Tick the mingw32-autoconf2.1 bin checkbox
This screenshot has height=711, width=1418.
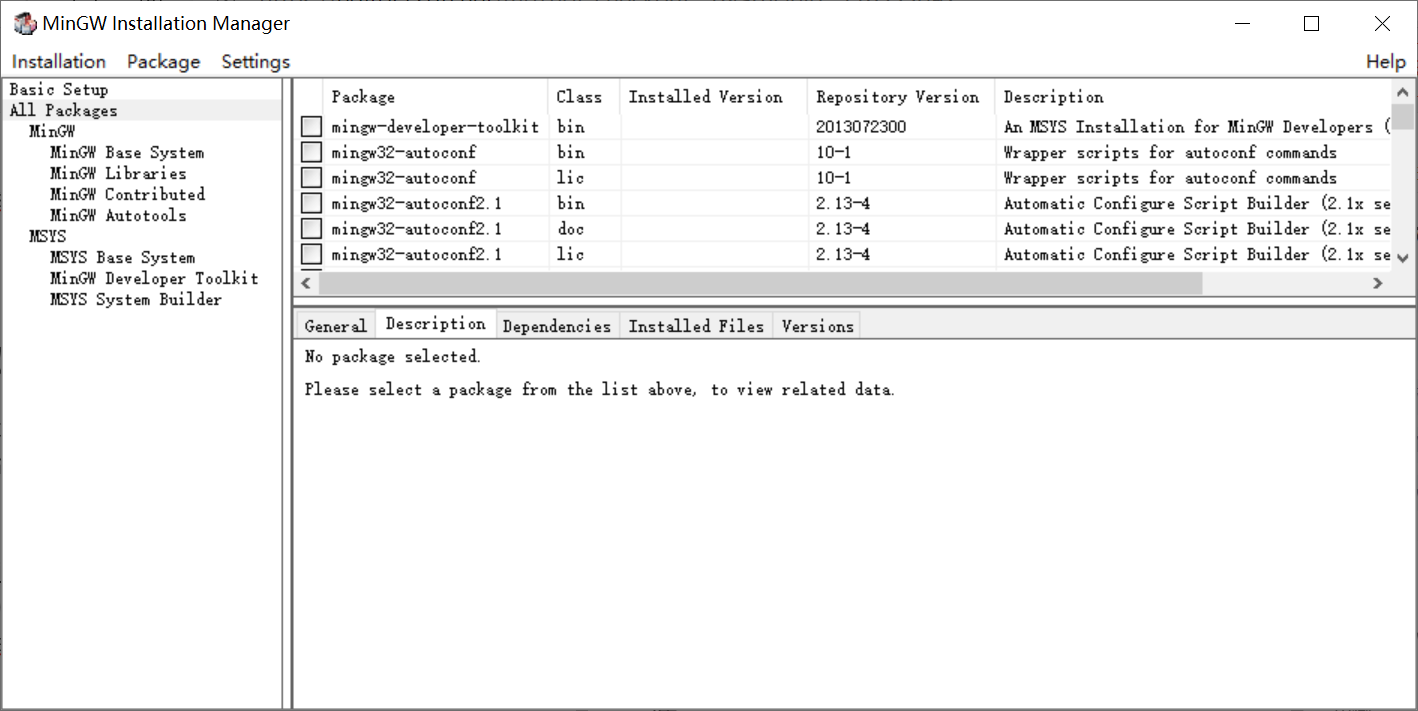tap(310, 203)
